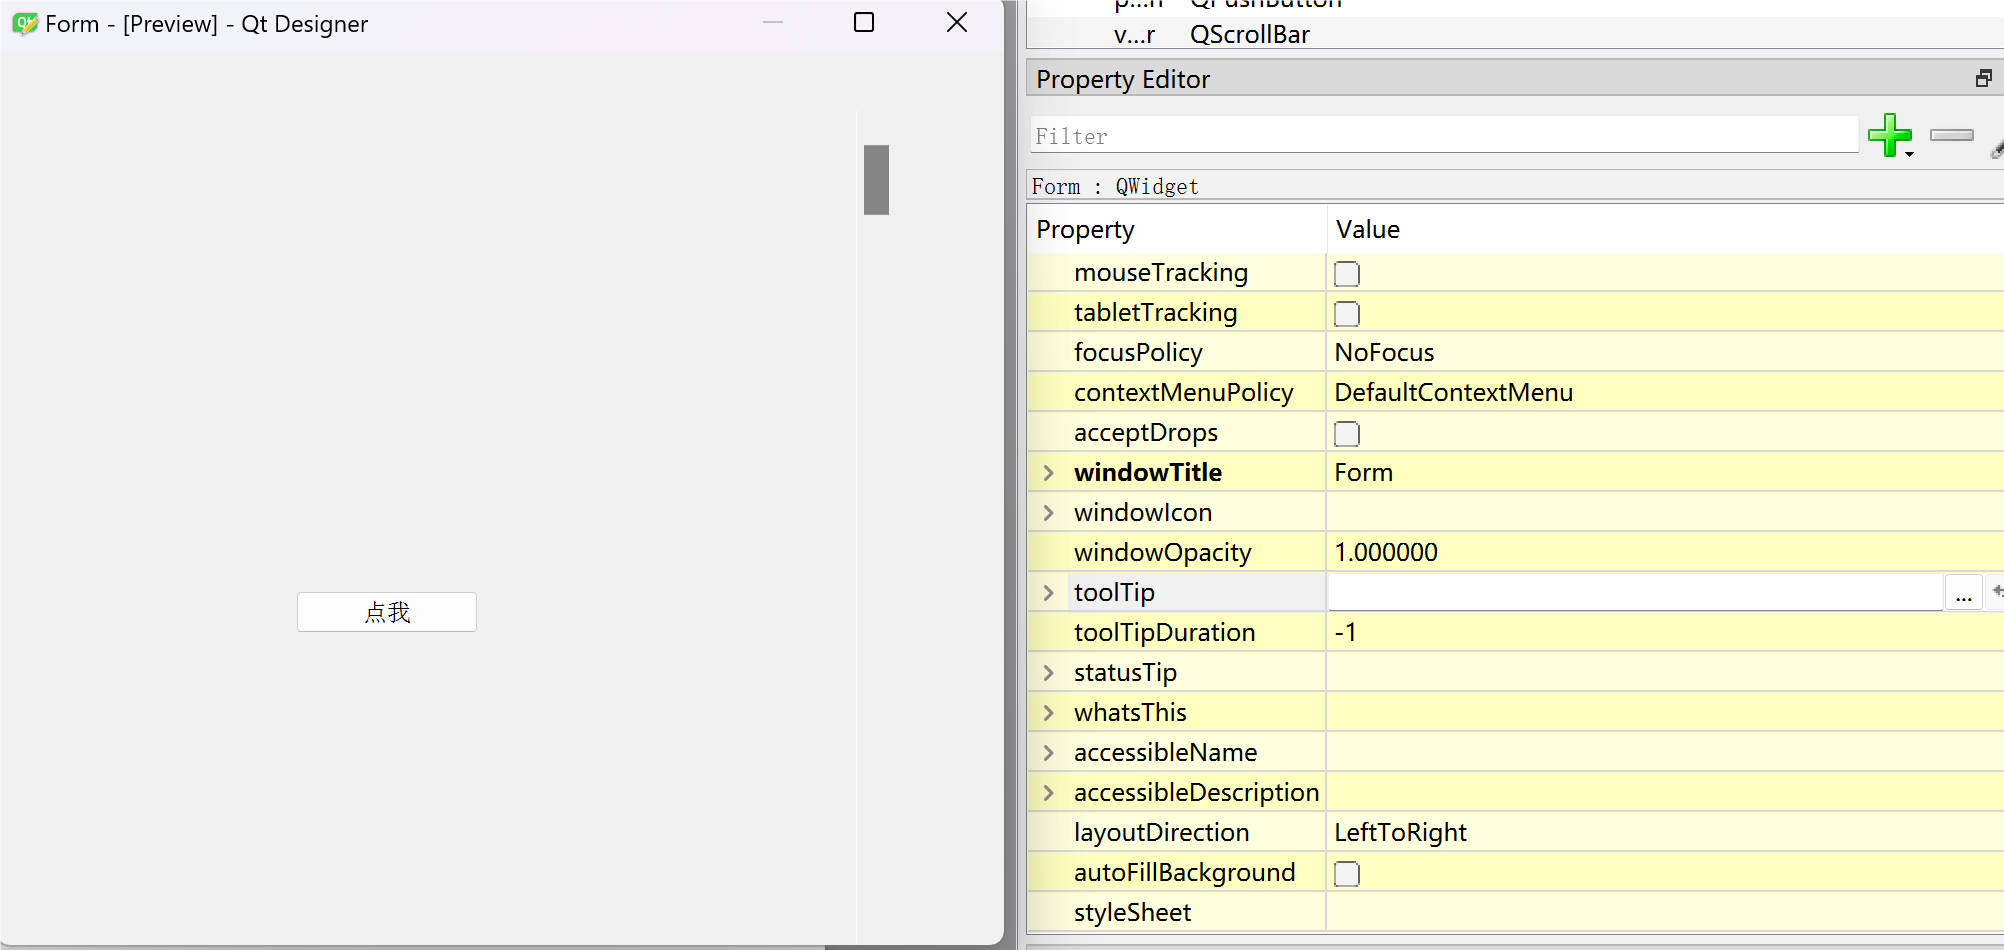Select the layoutDirection LeftToRight value
Screen dimensions: 2004x950
(x=1400, y=833)
